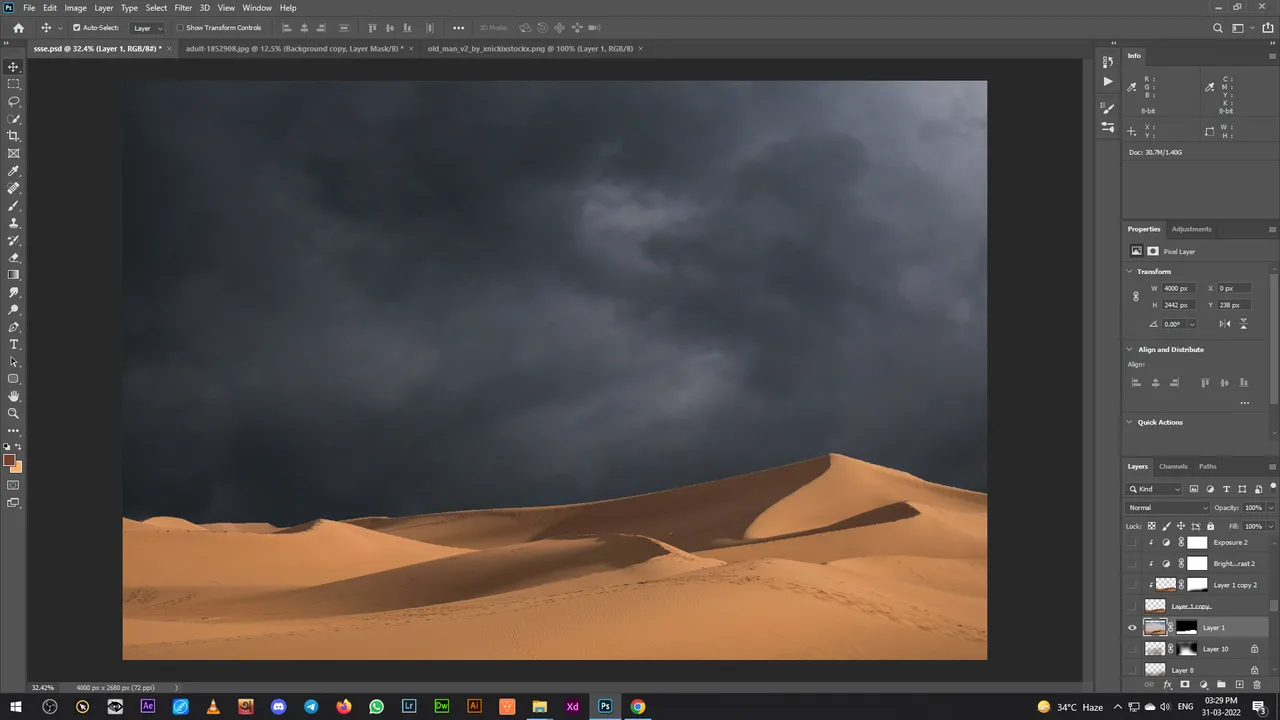The height and width of the screenshot is (720, 1280).
Task: Open the History panel icon
Action: 1107,62
